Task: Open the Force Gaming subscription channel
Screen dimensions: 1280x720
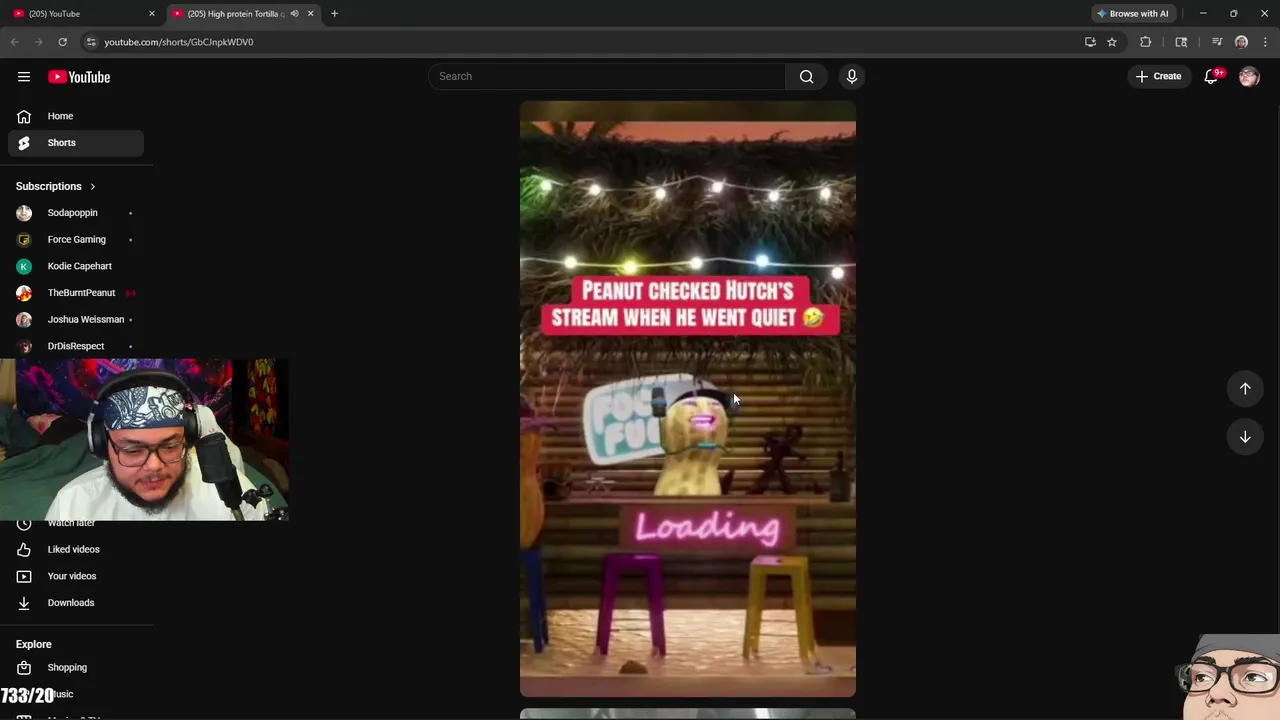Action: (76, 240)
